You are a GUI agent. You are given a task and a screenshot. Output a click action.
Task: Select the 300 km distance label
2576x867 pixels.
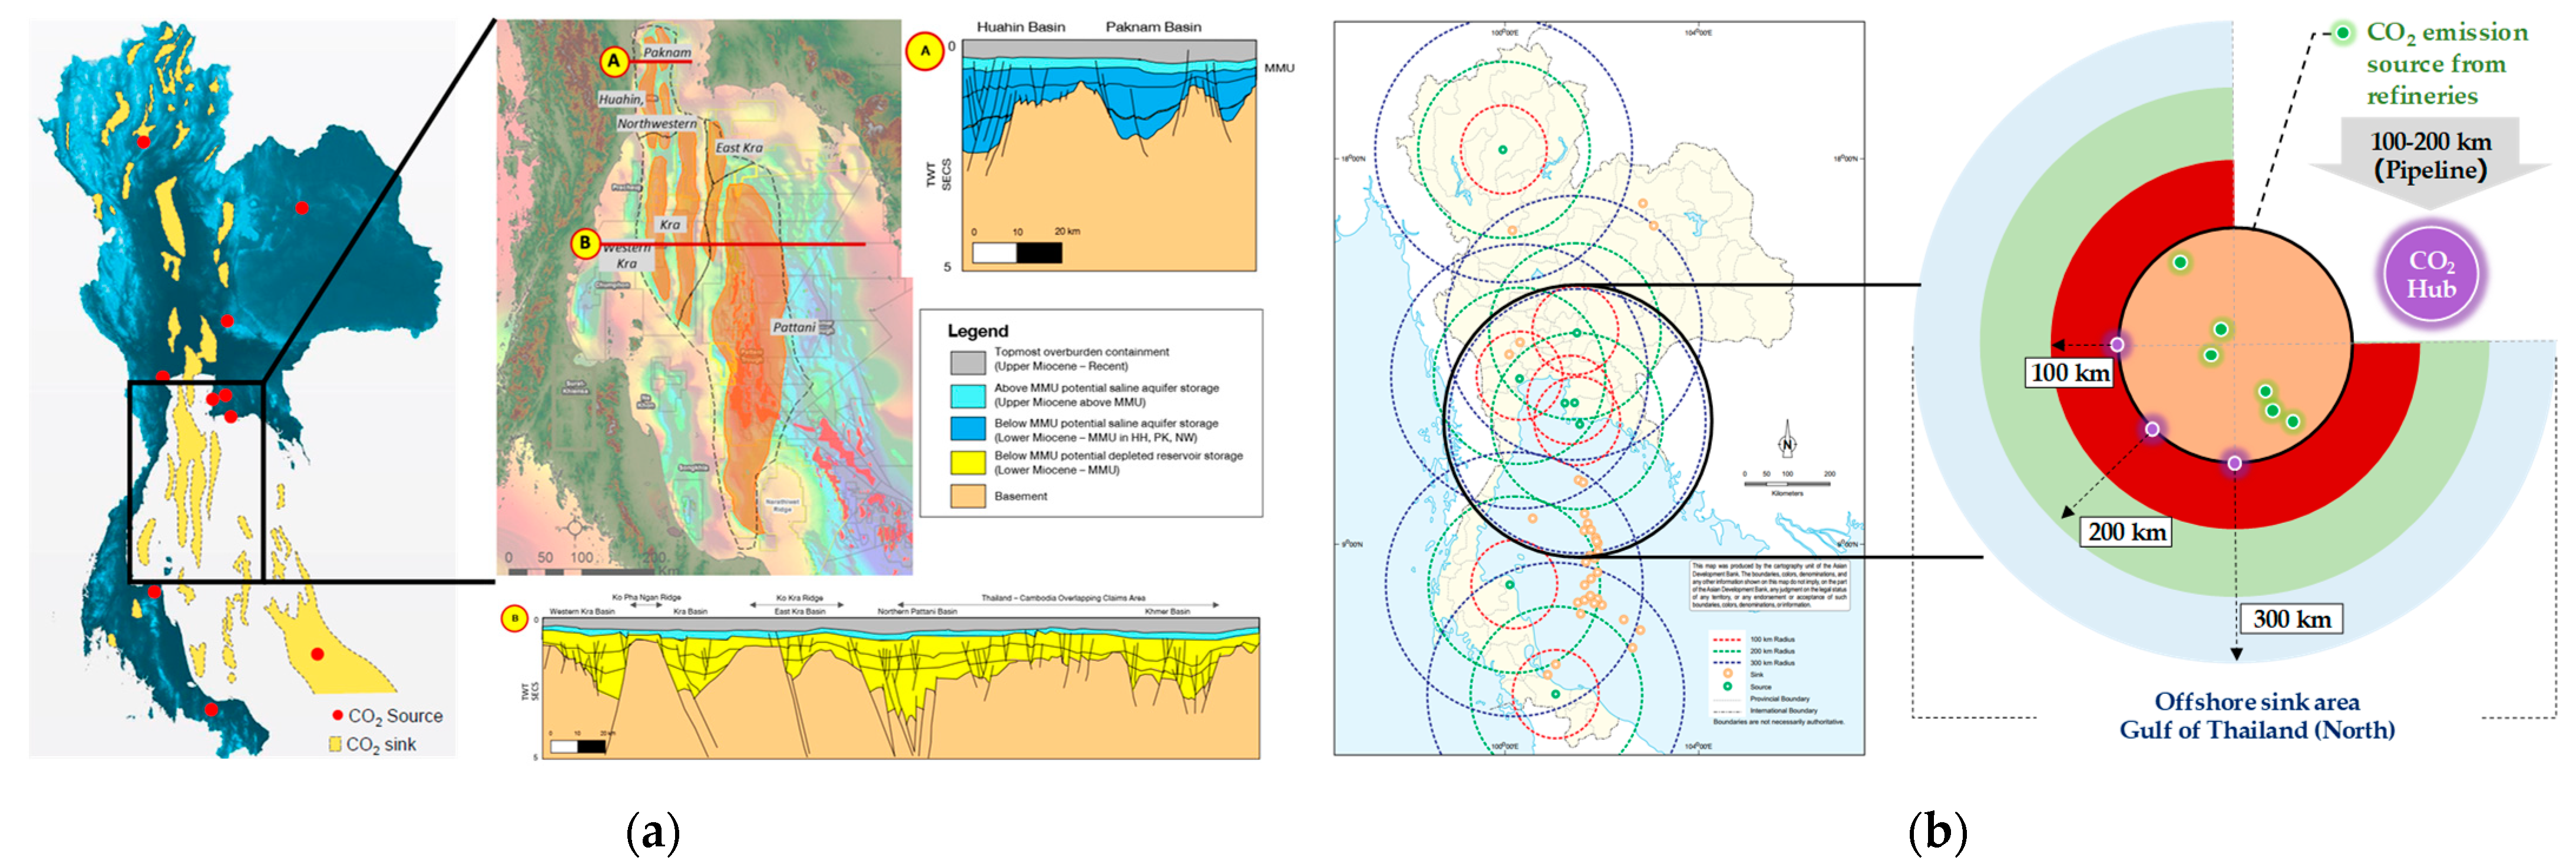tap(2291, 619)
